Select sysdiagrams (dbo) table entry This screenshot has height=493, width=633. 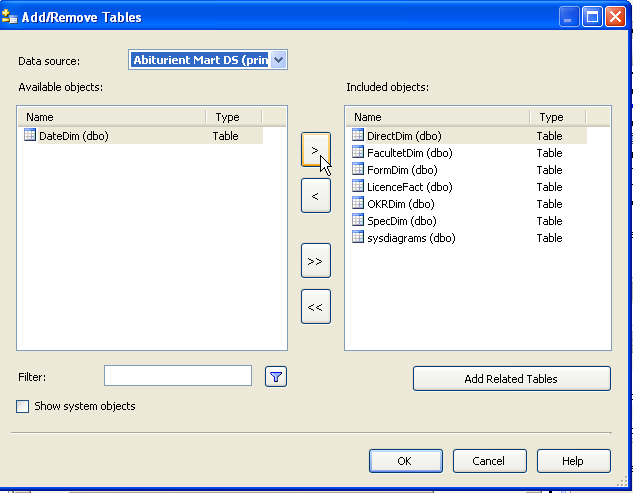pyautogui.click(x=411, y=238)
